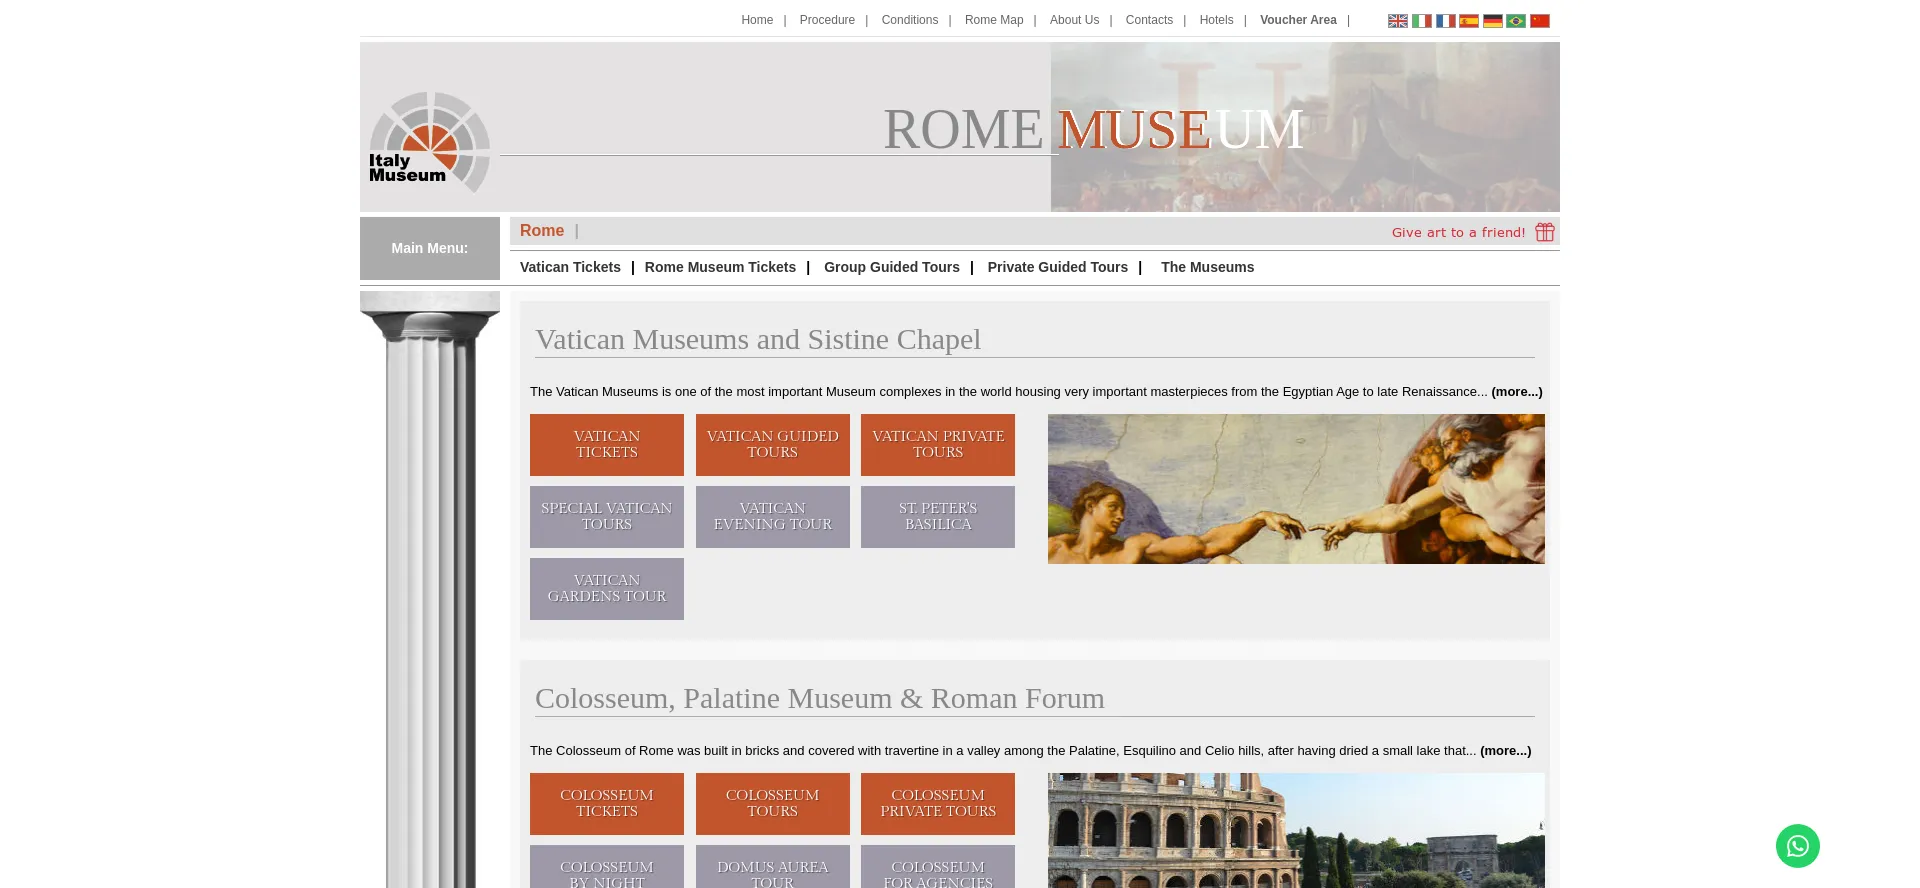Click Colosseum Tours button
Viewport: 1920px width, 888px height.
(x=773, y=804)
